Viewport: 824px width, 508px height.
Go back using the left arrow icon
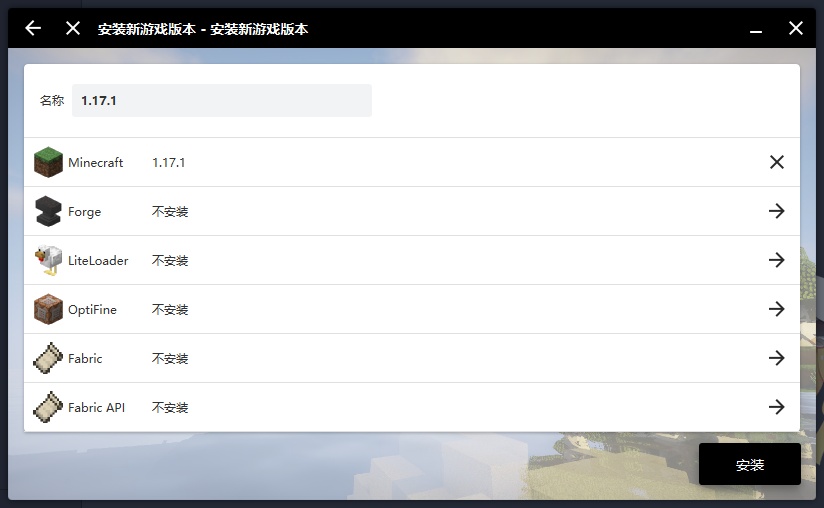click(x=33, y=28)
